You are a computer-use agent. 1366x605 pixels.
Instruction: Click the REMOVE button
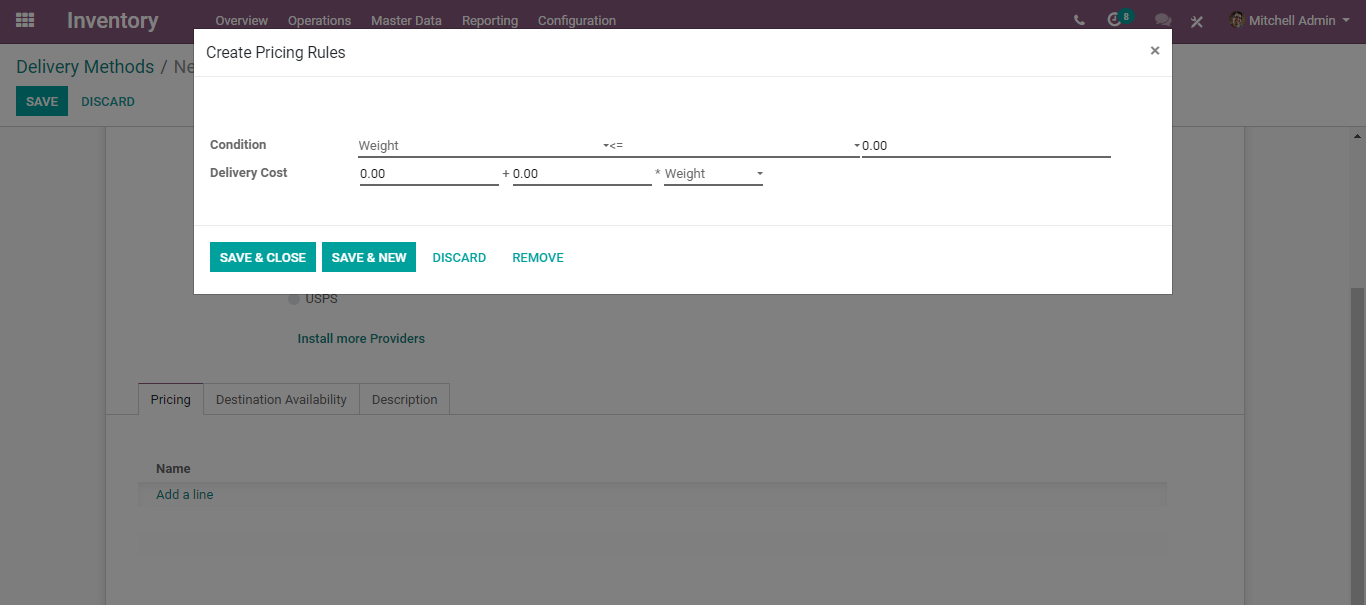pos(538,257)
